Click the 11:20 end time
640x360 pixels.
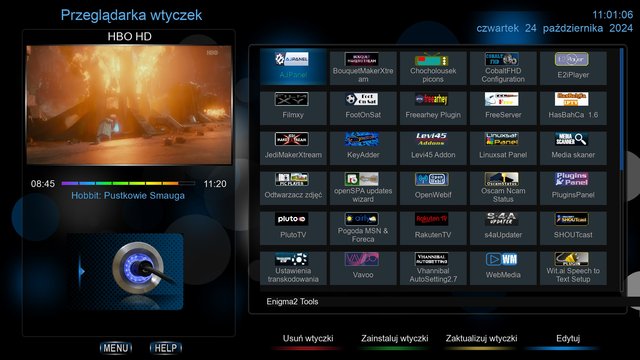(215, 184)
